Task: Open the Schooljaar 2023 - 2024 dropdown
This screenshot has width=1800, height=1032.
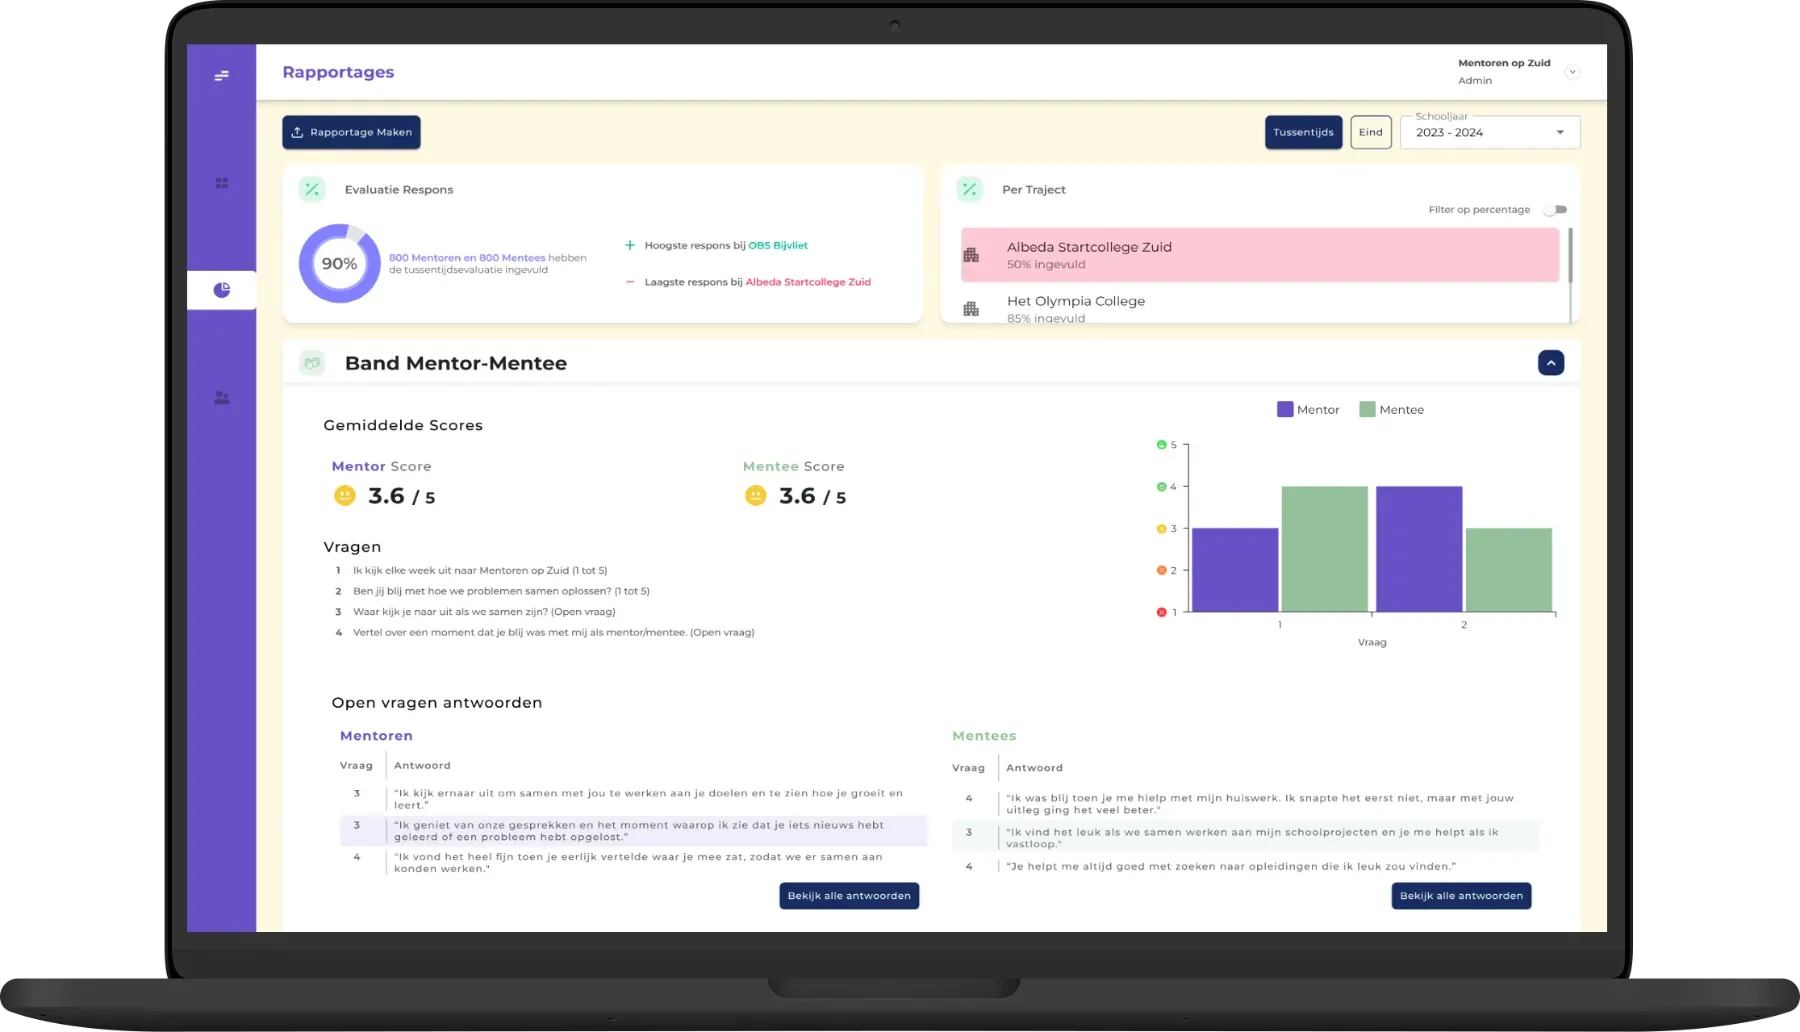Action: [1490, 132]
